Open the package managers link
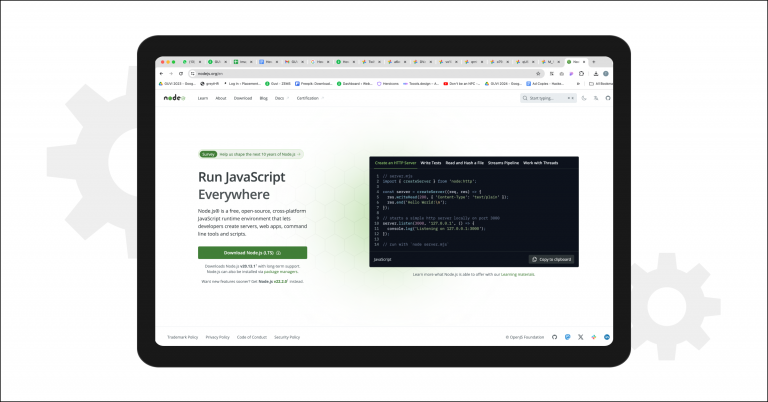This screenshot has width=768, height=402. (x=281, y=271)
